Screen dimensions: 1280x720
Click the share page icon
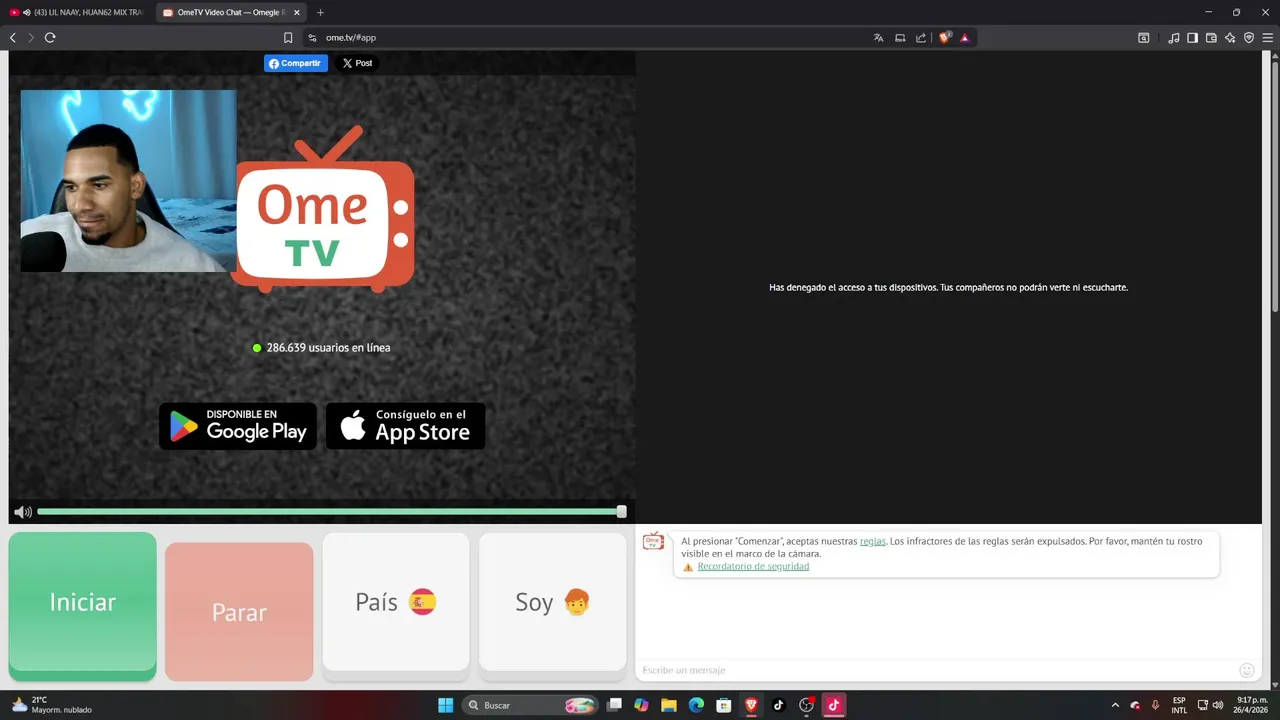(921, 37)
